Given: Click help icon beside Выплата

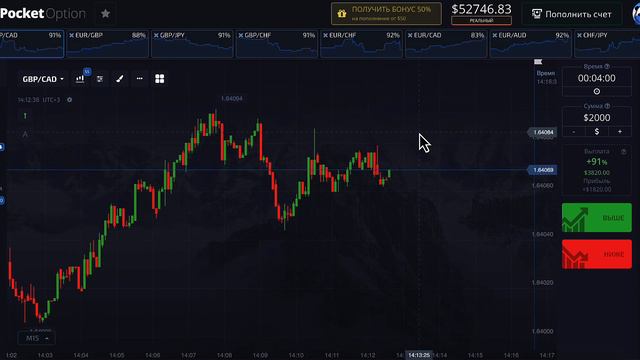Looking at the screenshot, I should pyautogui.click(x=623, y=151).
